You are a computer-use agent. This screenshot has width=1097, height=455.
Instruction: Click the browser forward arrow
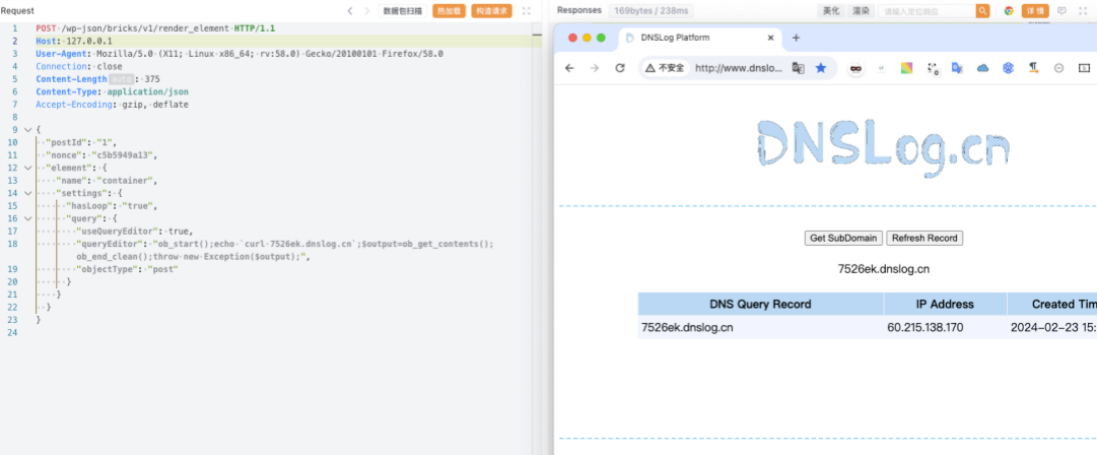pyautogui.click(x=595, y=68)
